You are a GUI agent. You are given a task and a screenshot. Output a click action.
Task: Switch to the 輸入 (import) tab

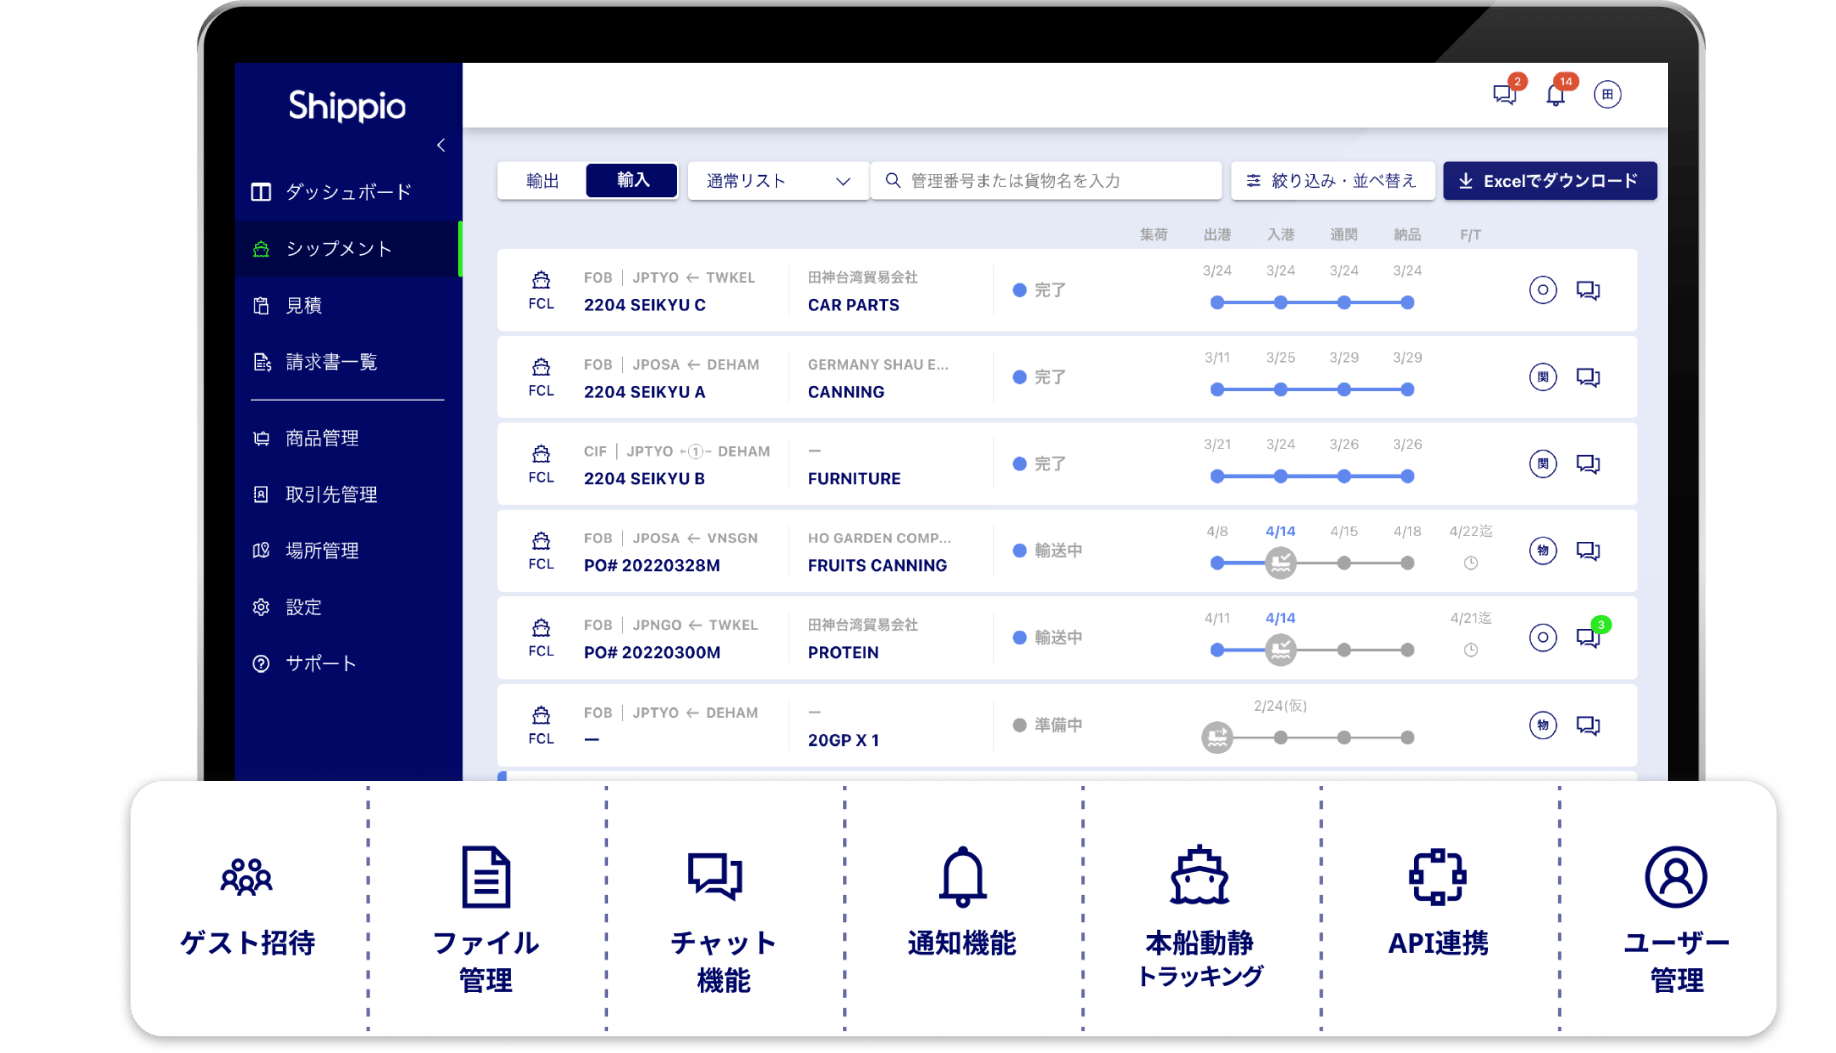[x=631, y=180]
